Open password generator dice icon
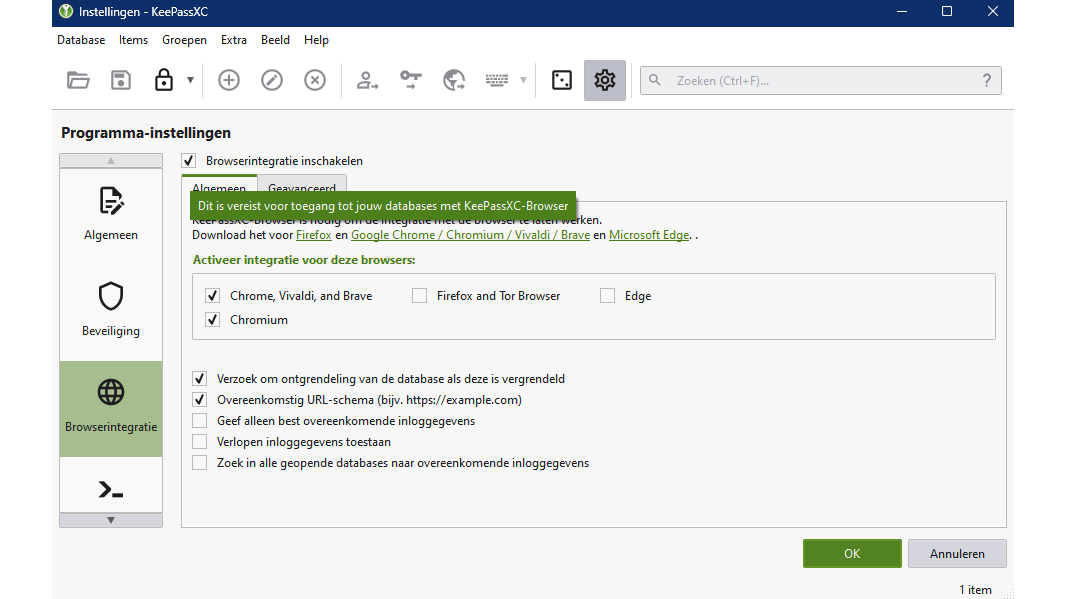 pos(562,80)
